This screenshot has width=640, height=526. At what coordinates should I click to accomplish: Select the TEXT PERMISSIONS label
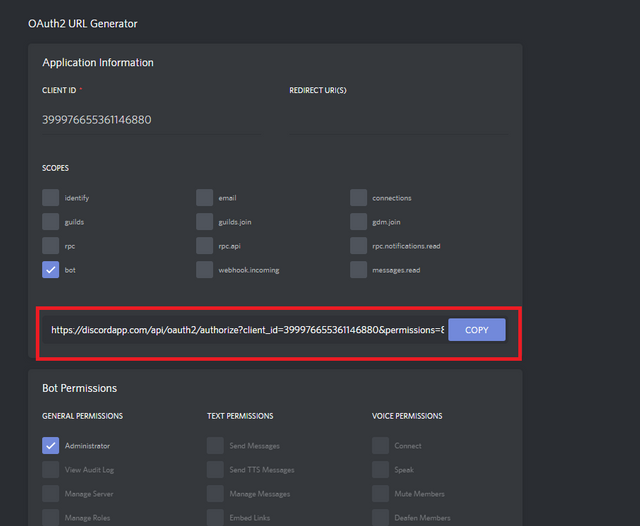coord(240,416)
